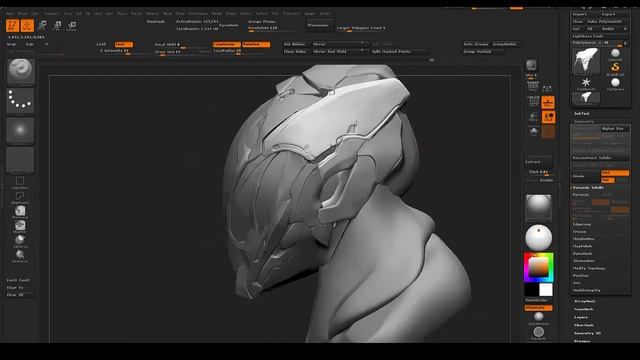
Task: Toggle the Mrgb channel button
Action: pos(11,44)
